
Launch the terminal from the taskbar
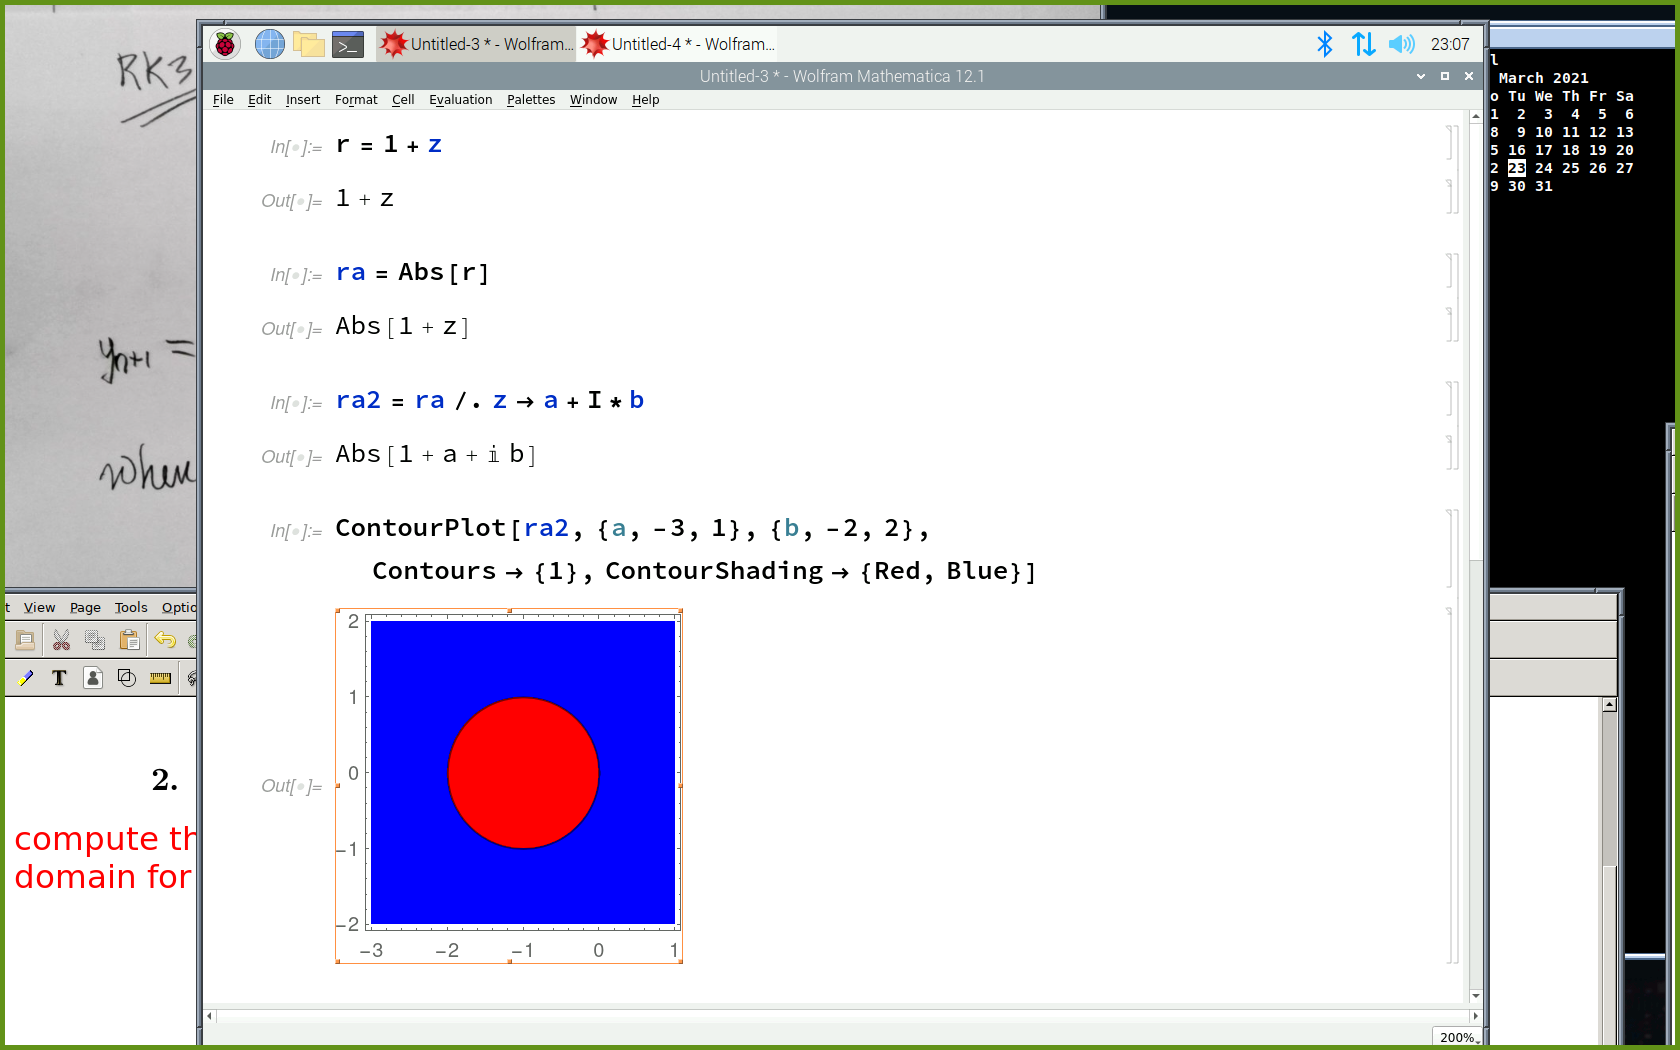[347, 44]
